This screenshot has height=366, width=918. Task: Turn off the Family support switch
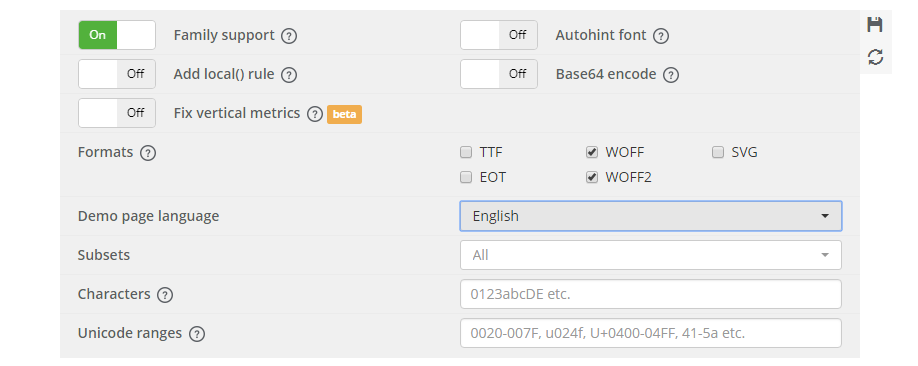[117, 35]
